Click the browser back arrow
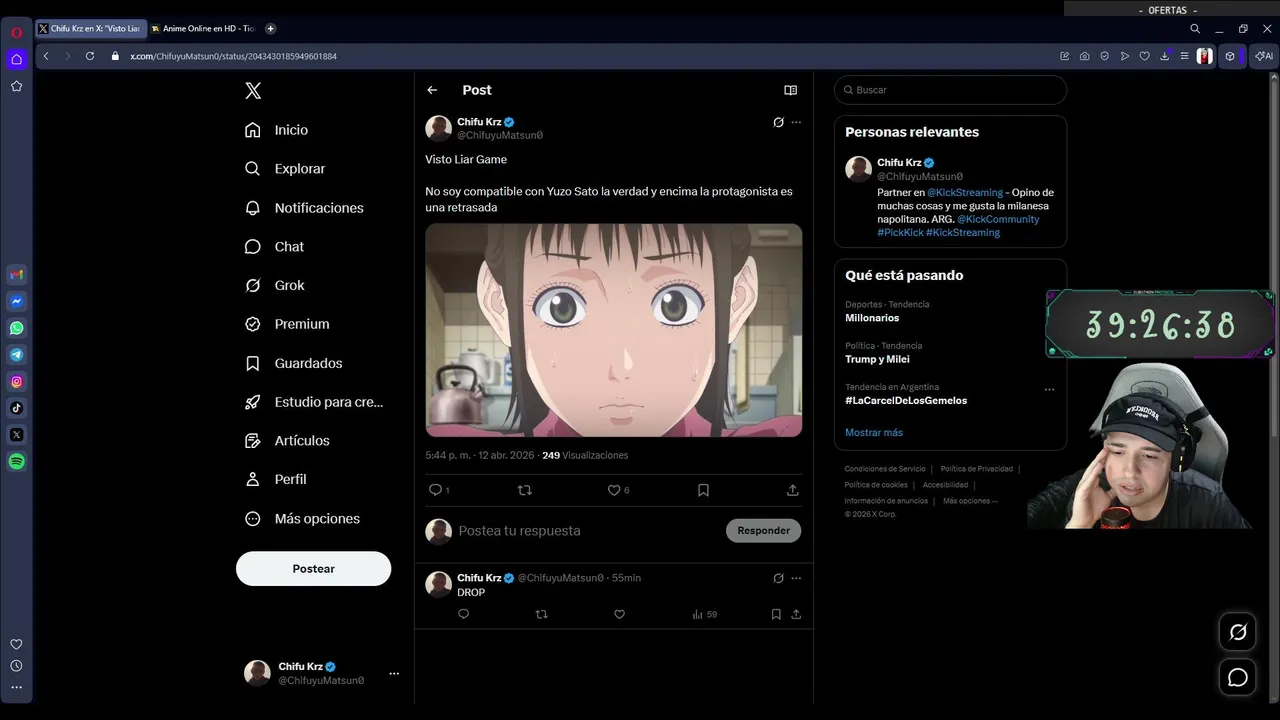Screen dimensions: 1280x720 coord(46,56)
